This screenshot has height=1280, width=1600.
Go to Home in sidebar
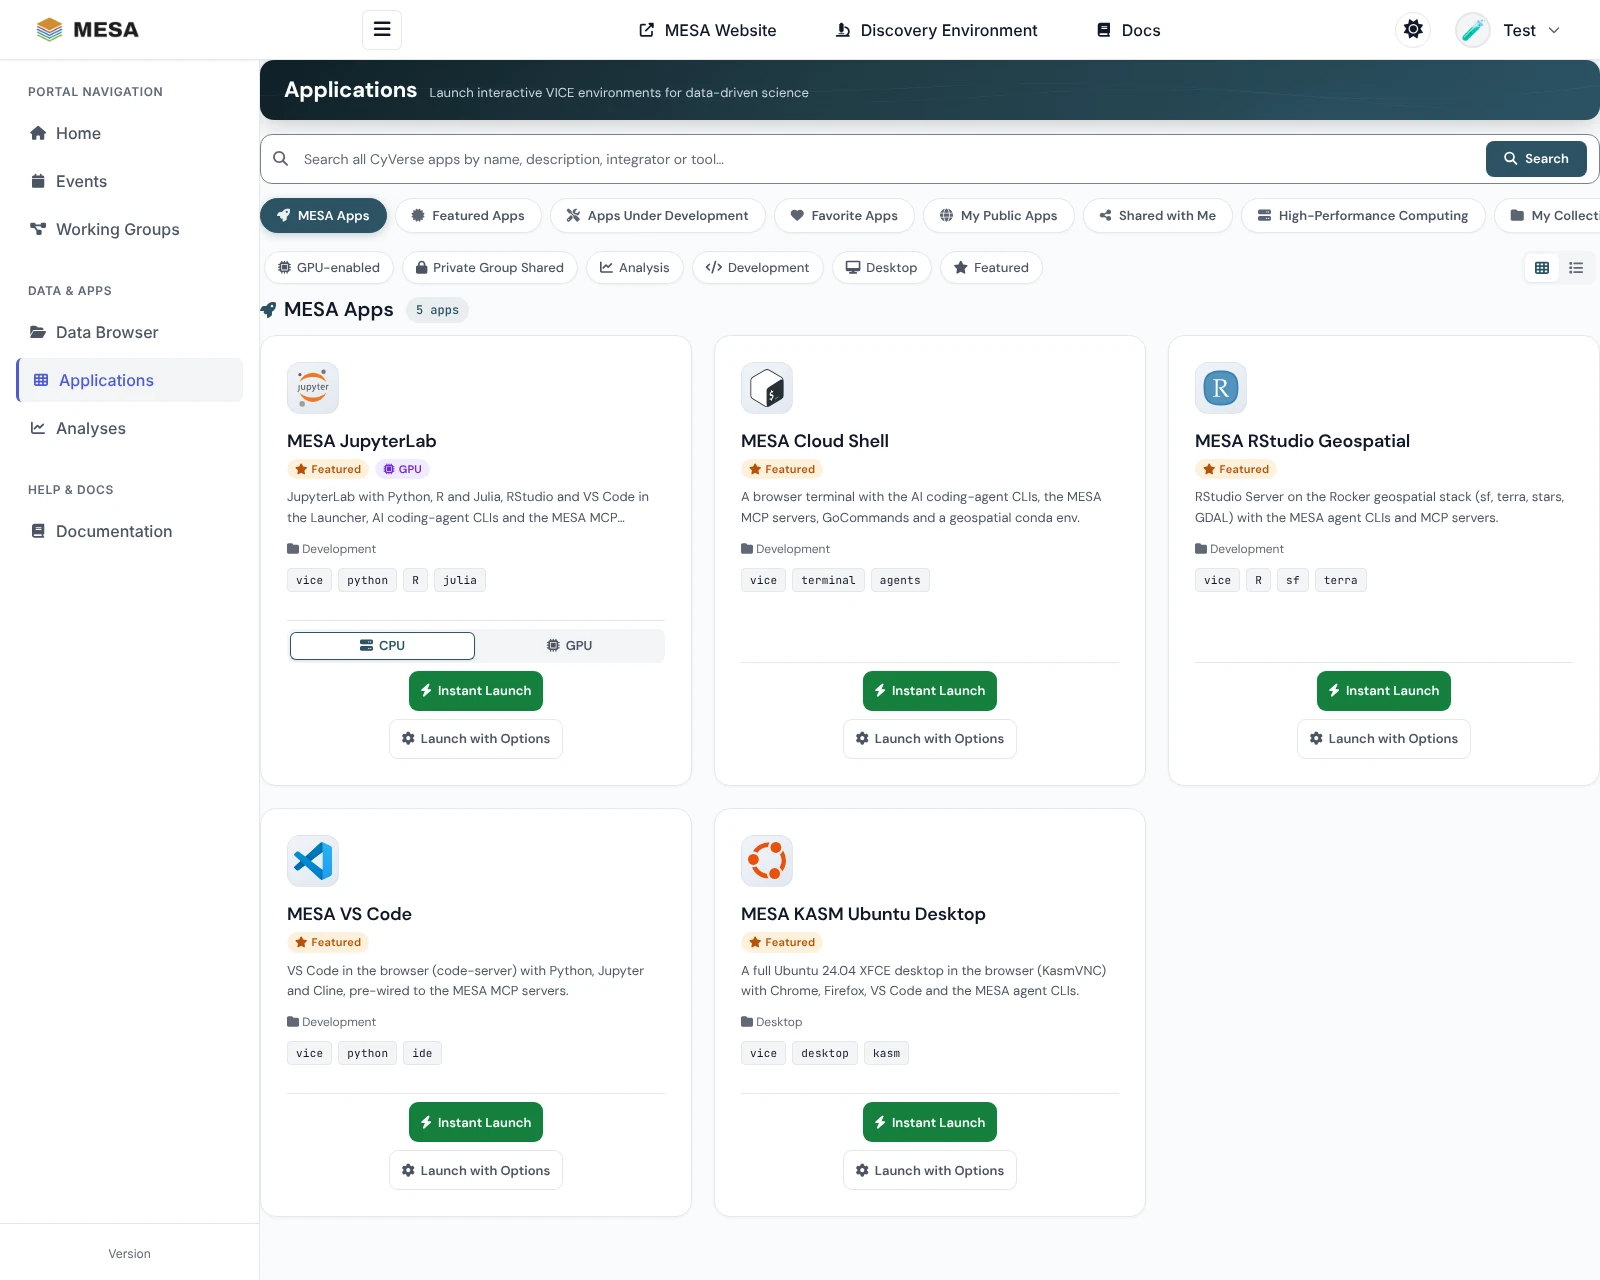(130, 134)
